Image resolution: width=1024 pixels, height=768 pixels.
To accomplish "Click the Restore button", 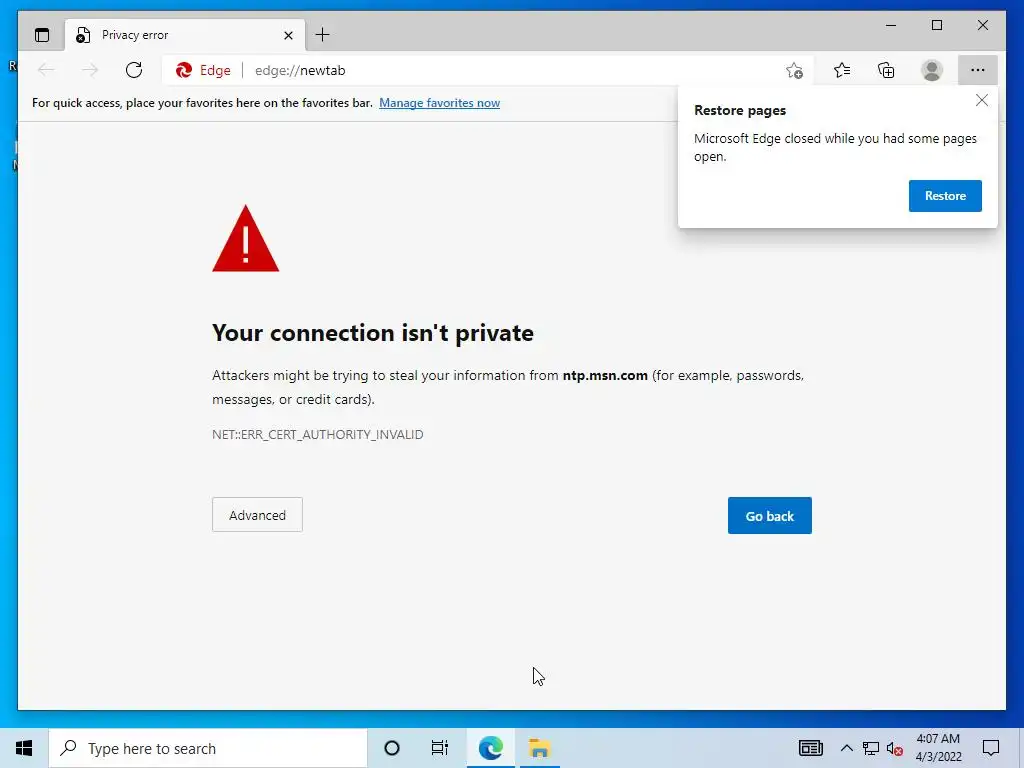I will point(945,196).
